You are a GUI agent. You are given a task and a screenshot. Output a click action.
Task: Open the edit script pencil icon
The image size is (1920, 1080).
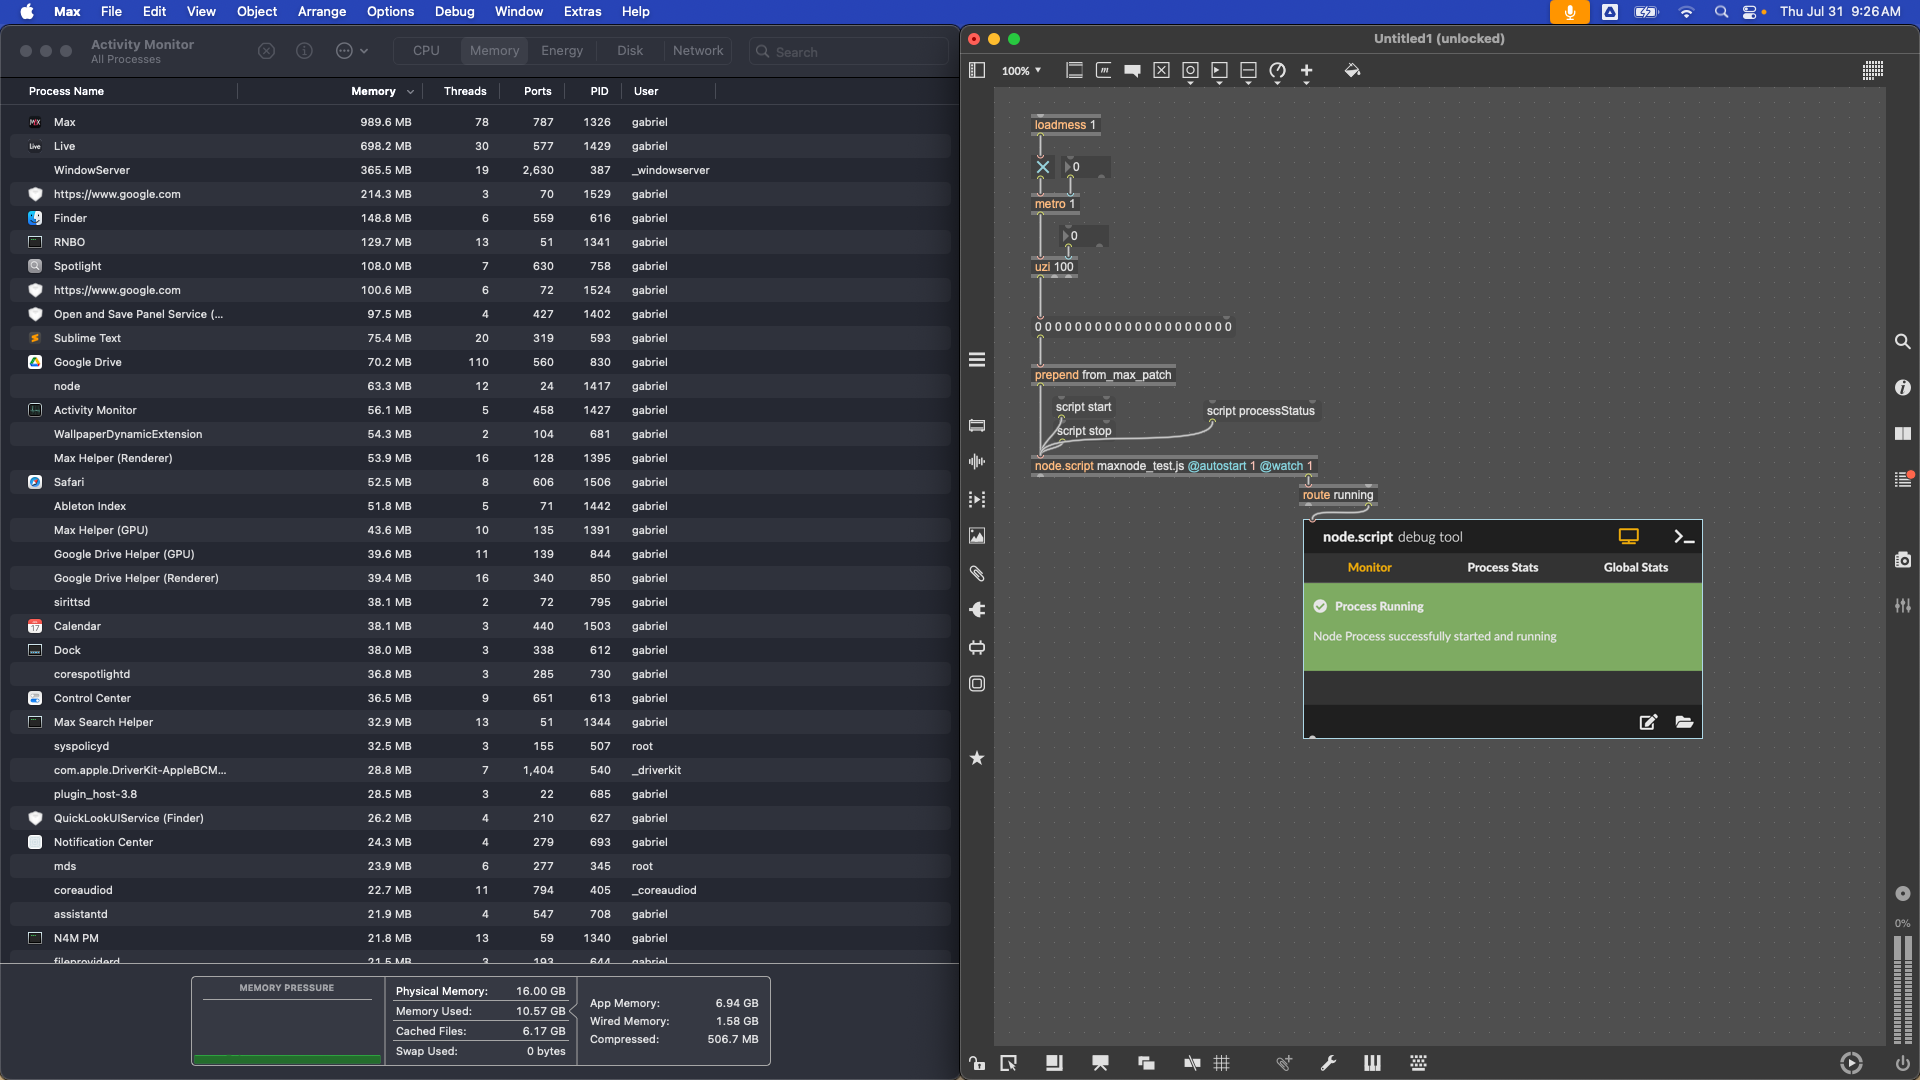(x=1648, y=722)
